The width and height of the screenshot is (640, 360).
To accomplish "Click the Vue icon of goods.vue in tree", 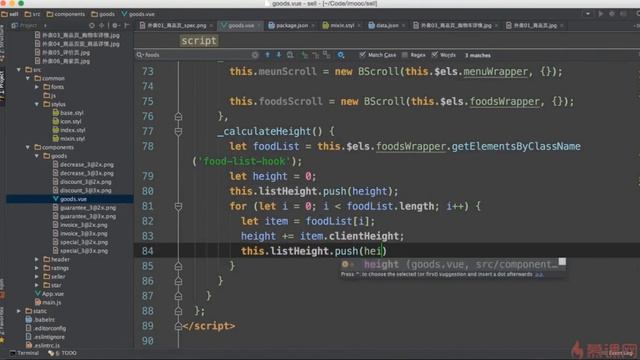I will [x=56, y=199].
